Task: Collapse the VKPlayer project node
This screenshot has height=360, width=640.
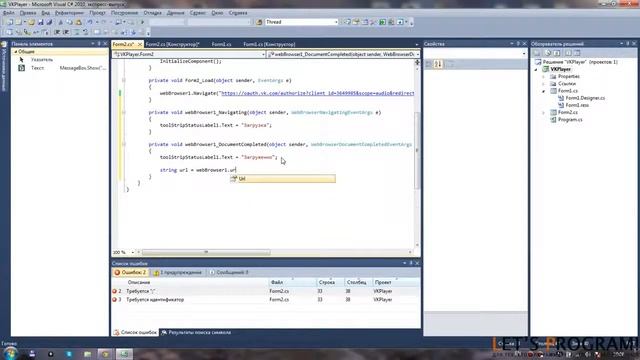Action: click(536, 69)
